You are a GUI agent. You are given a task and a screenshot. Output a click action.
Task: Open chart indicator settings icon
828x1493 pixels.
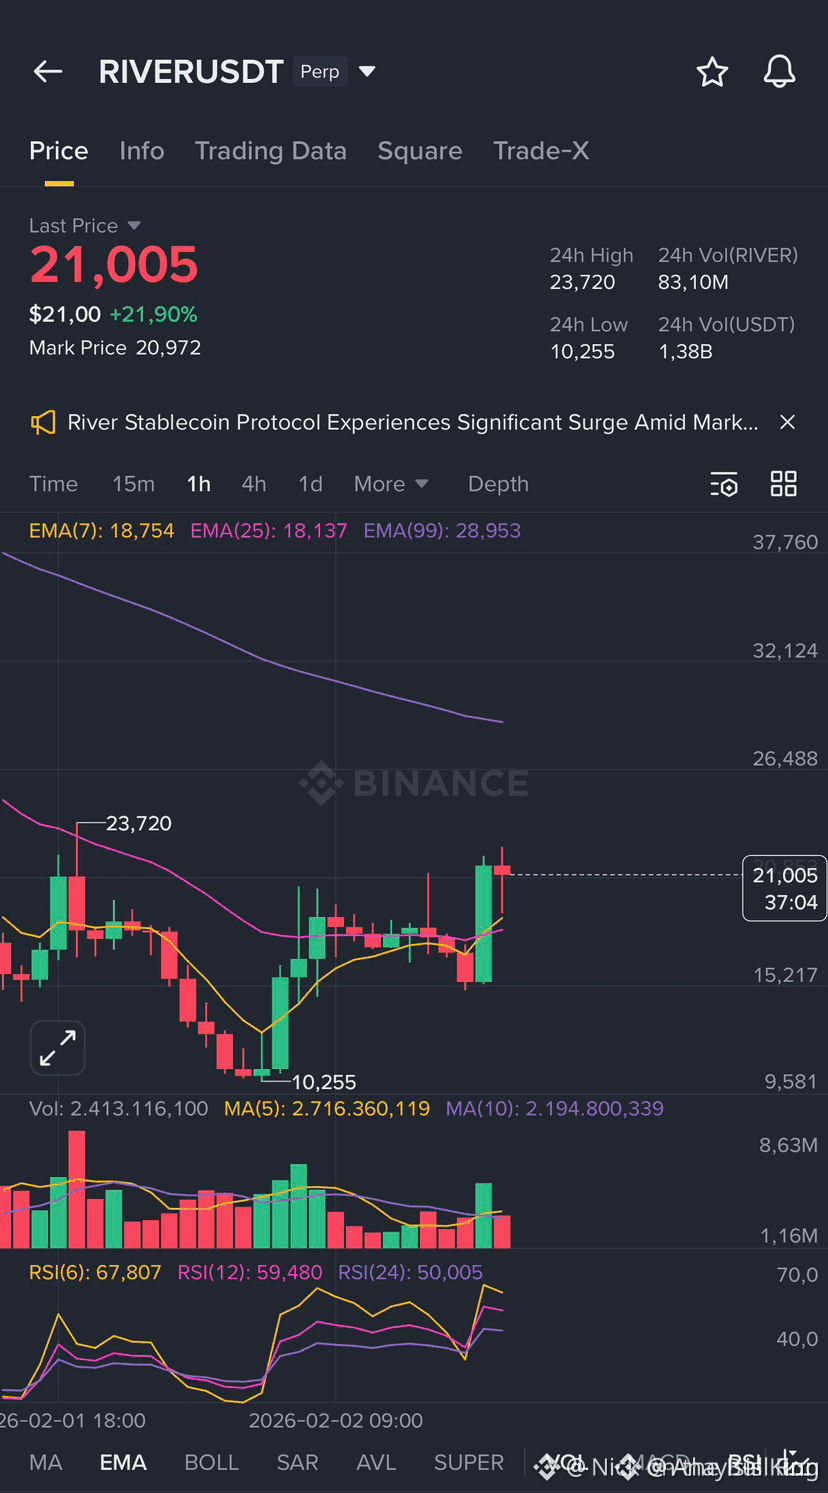724,484
